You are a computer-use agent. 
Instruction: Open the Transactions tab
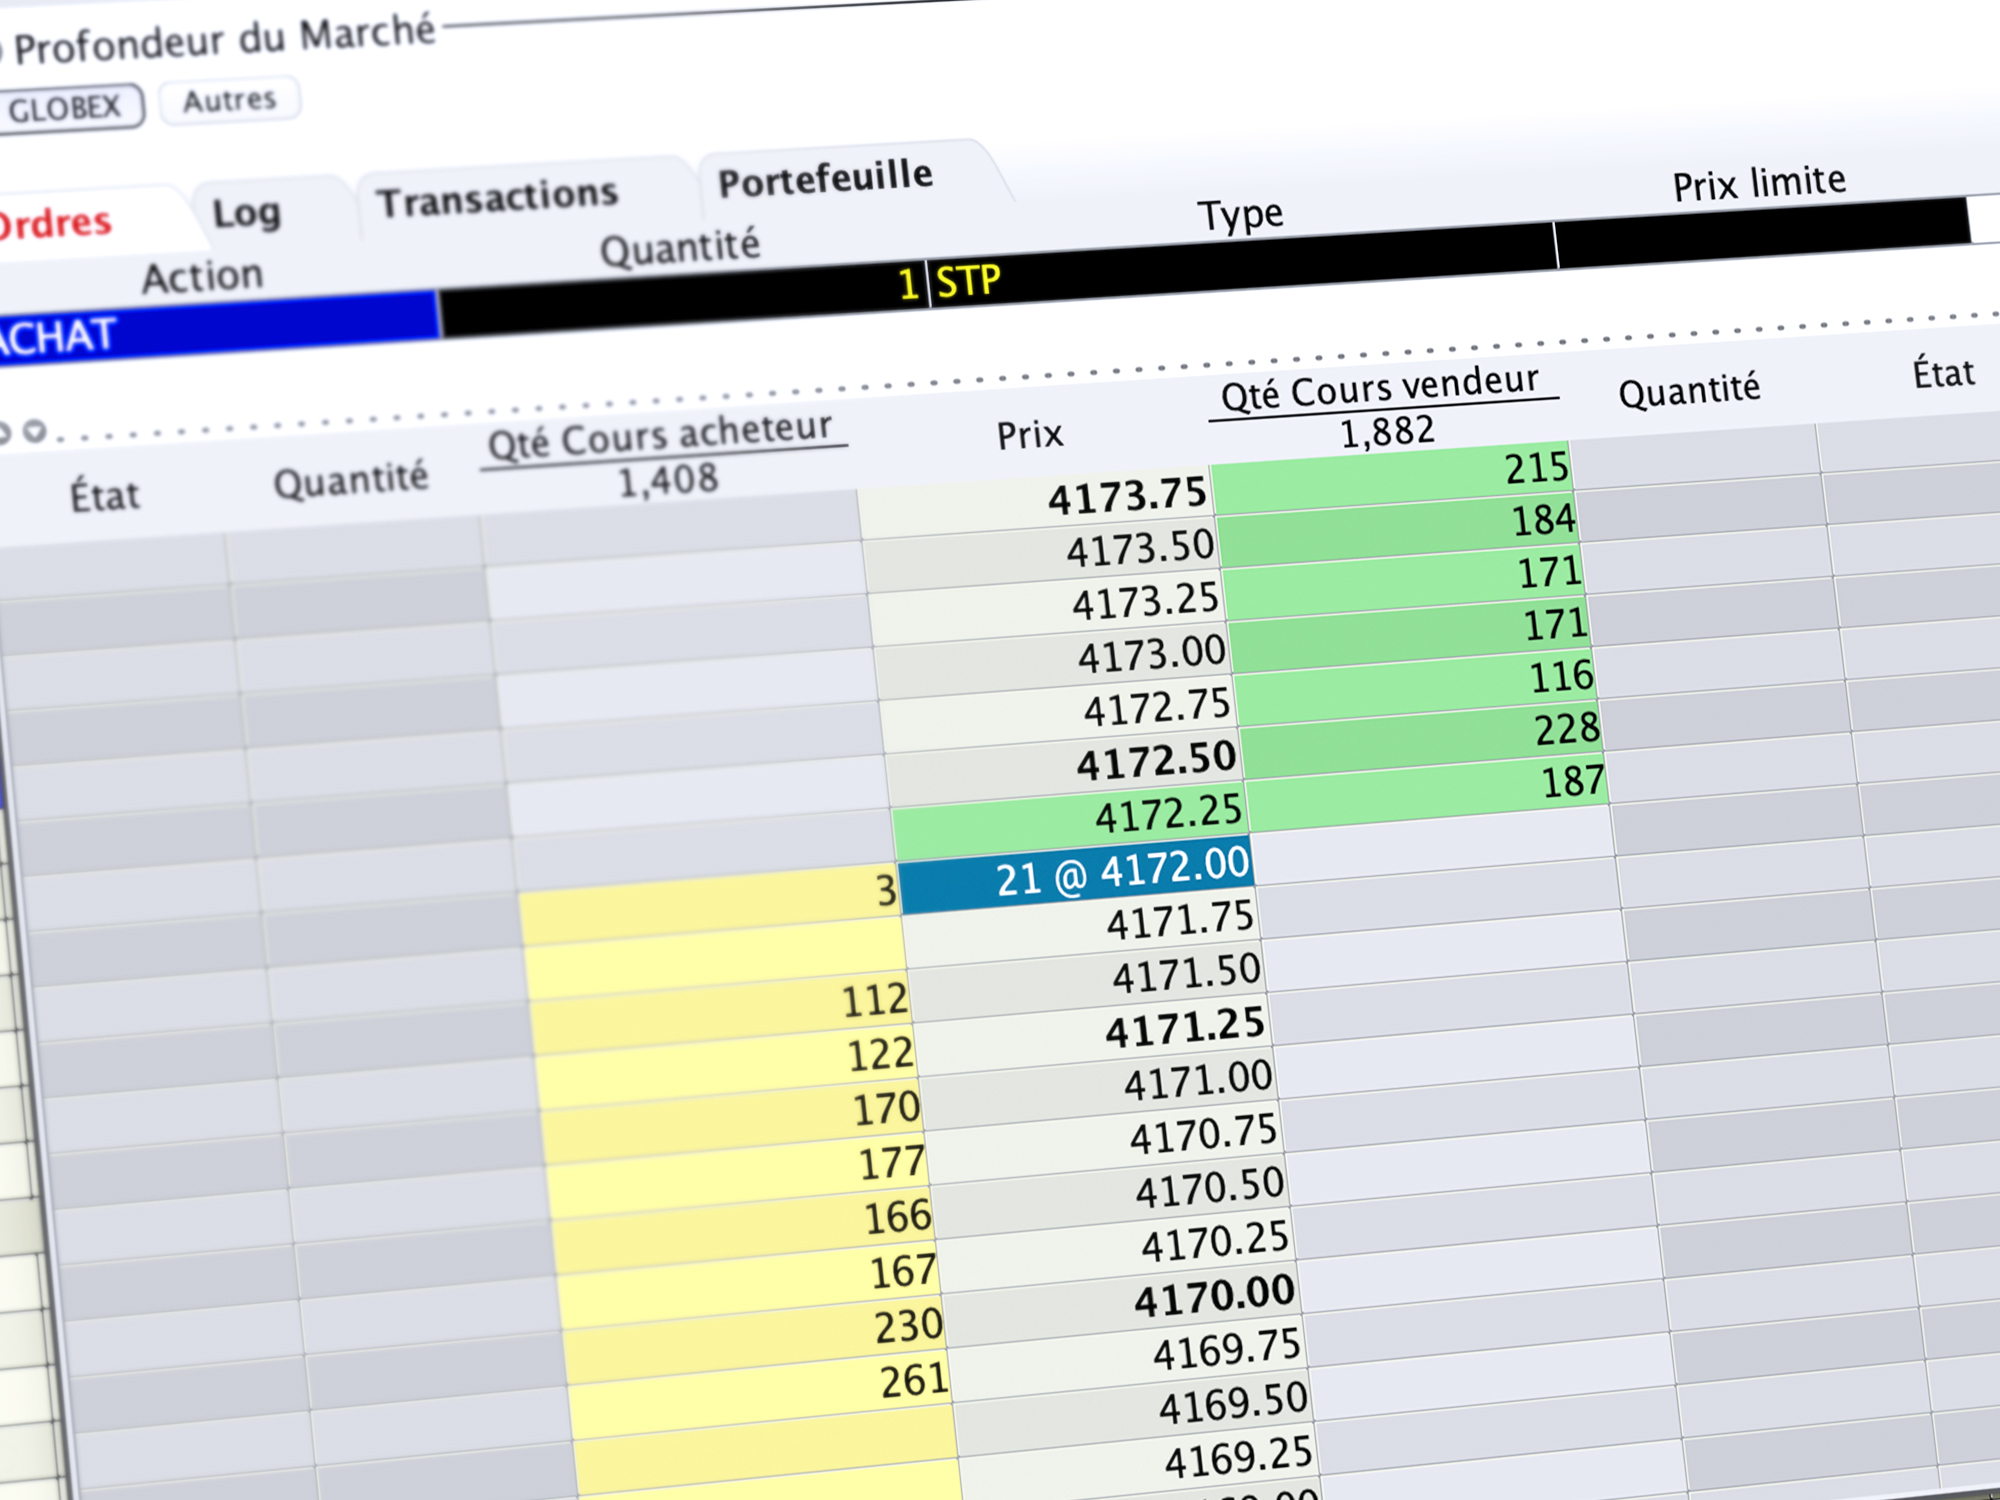pyautogui.click(x=497, y=197)
